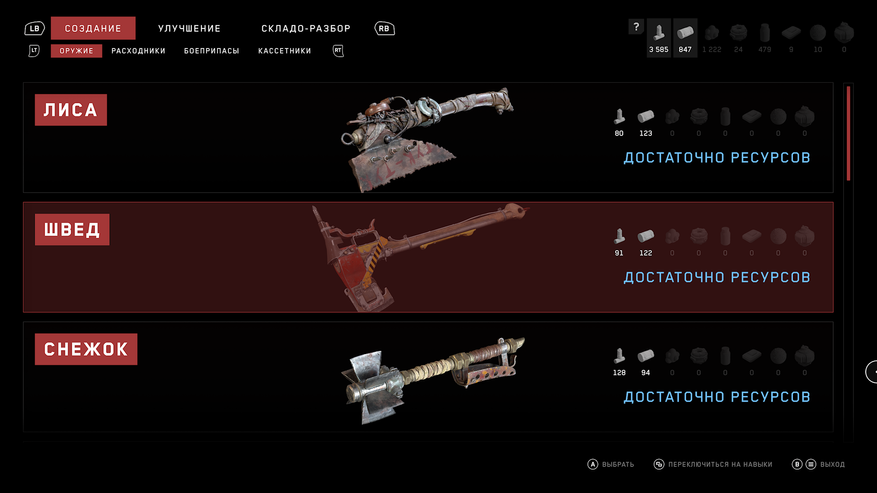Open the Расходники subcategory
This screenshot has width=877, height=493.
coord(138,51)
